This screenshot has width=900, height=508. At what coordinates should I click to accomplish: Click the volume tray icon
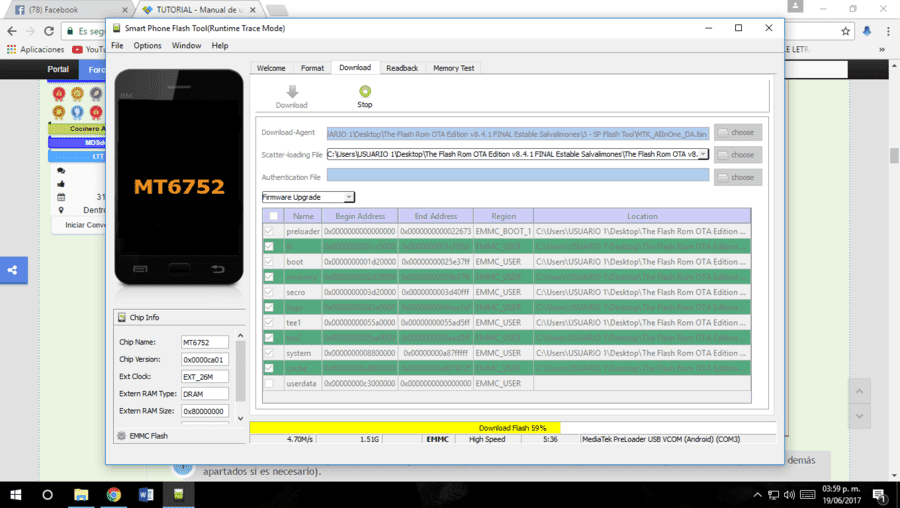789,495
